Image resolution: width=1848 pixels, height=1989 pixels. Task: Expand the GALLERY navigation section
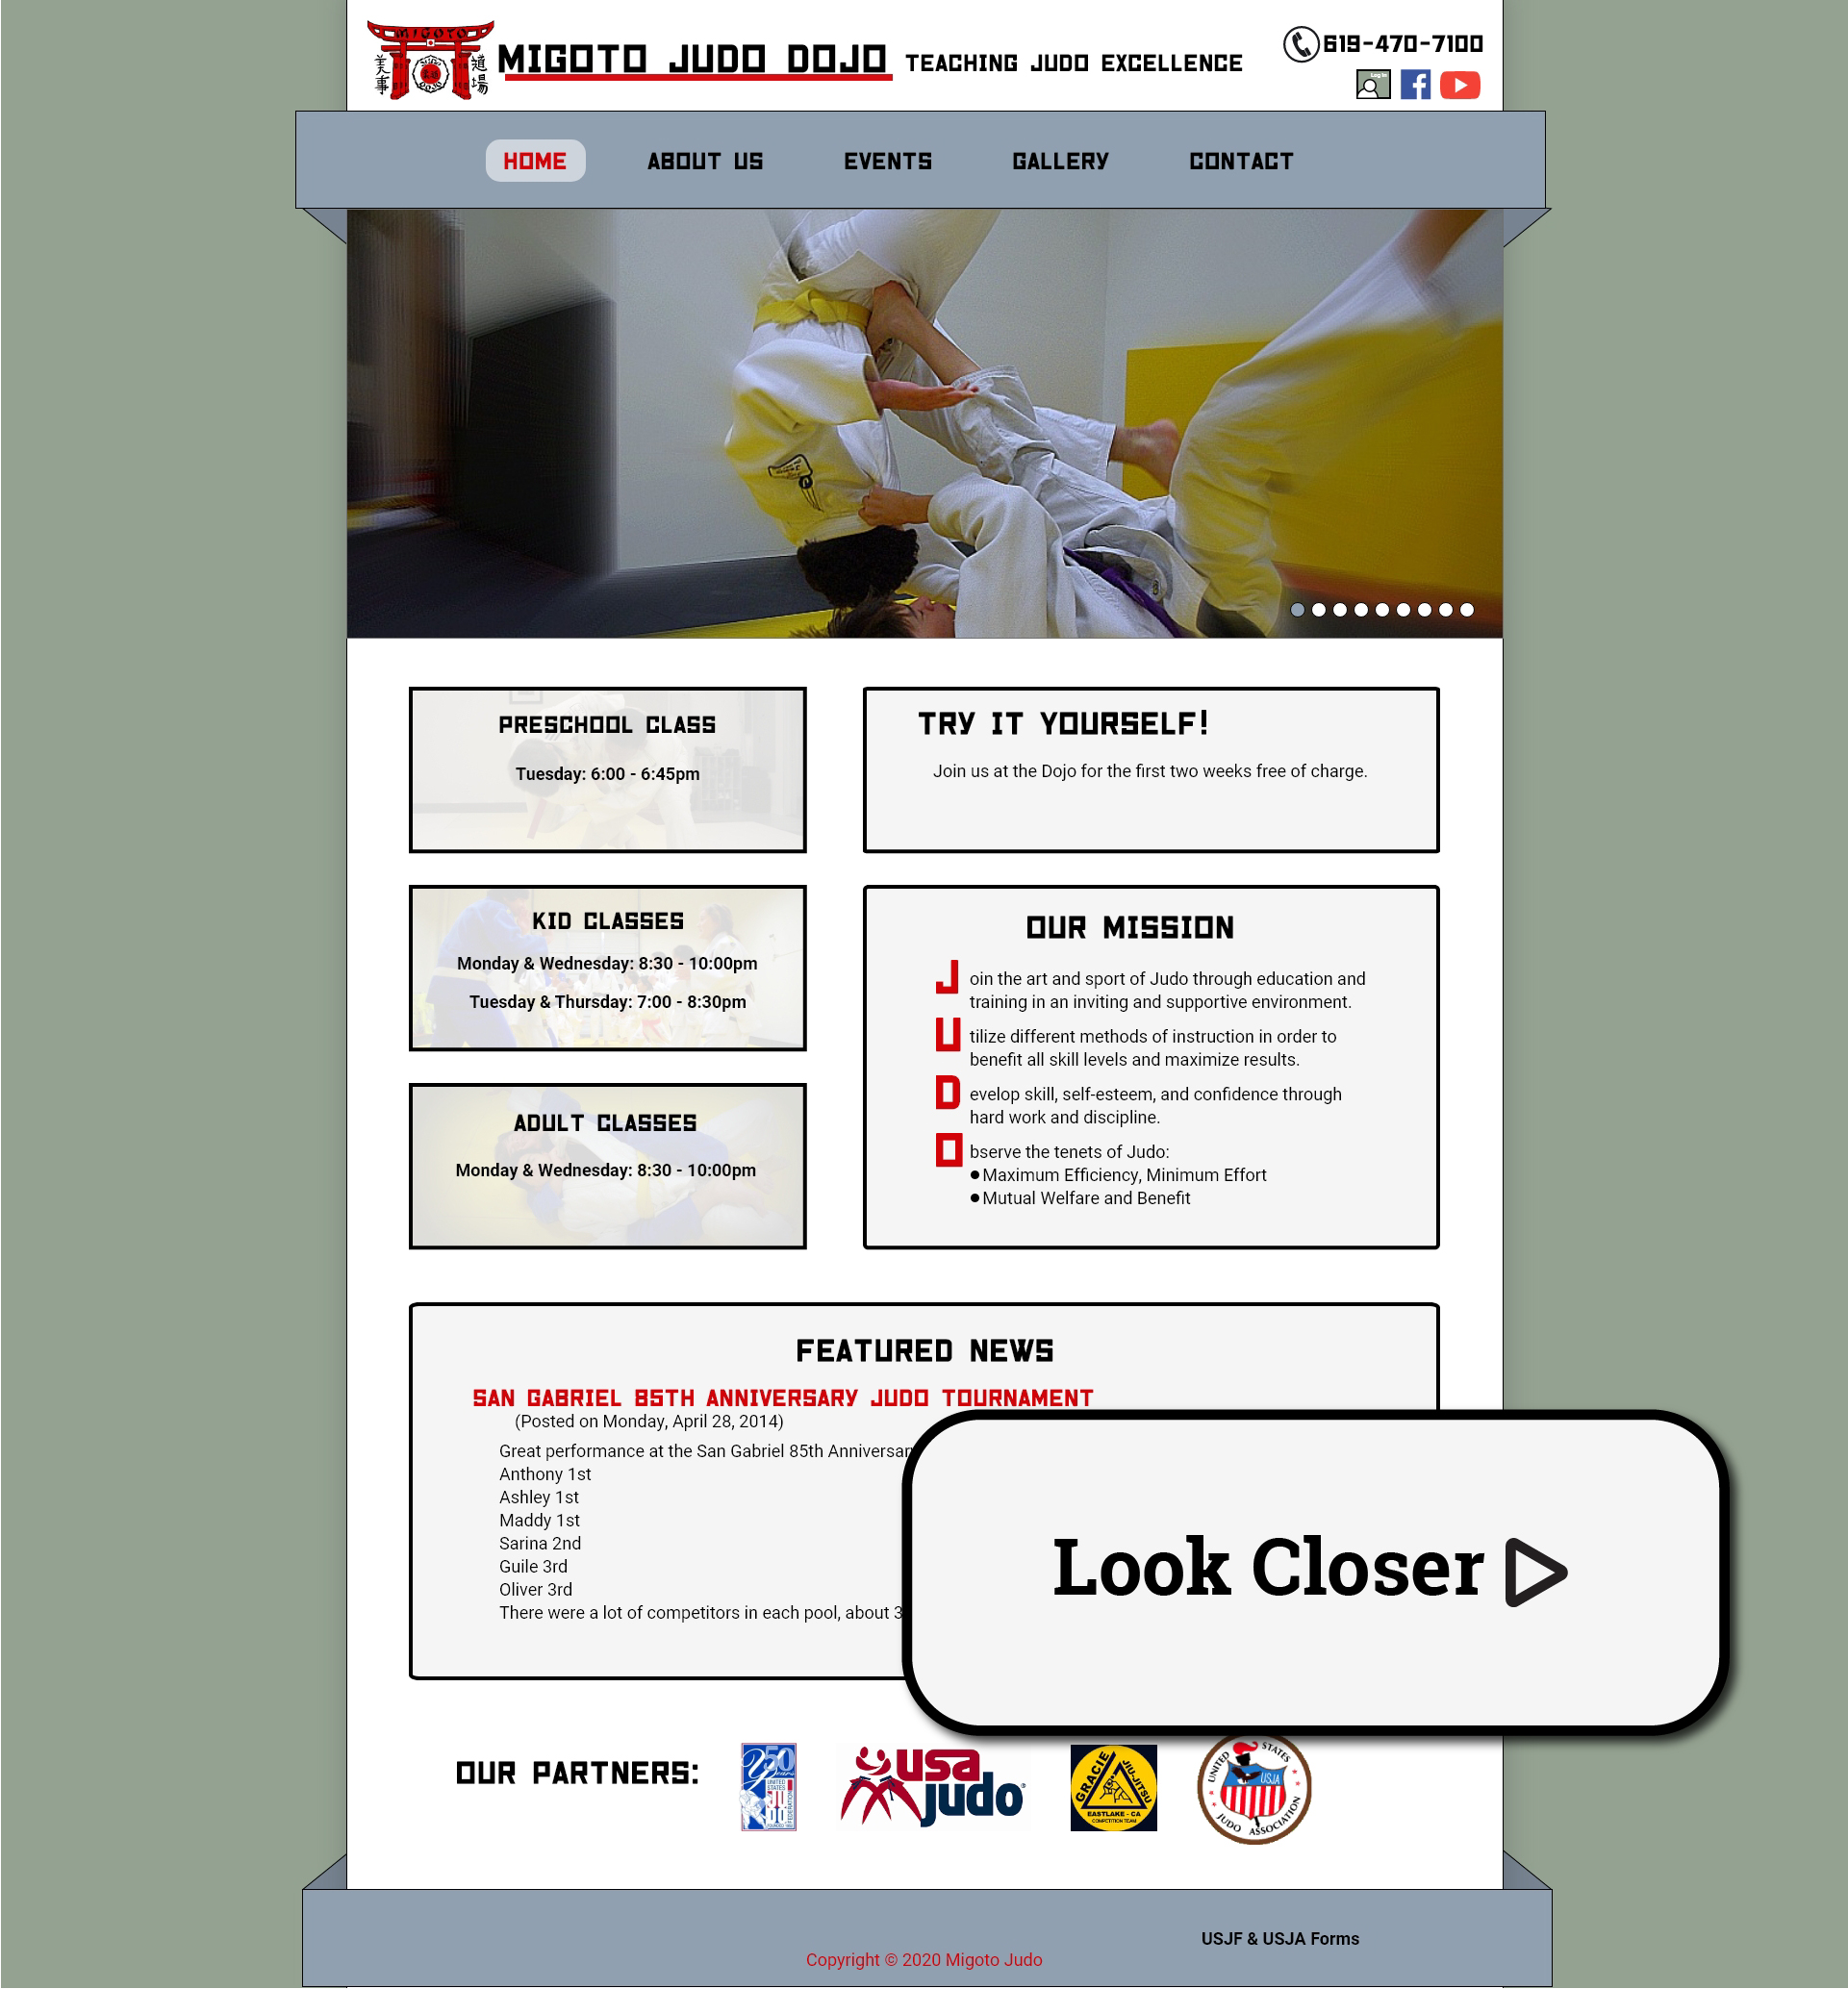(x=1061, y=160)
